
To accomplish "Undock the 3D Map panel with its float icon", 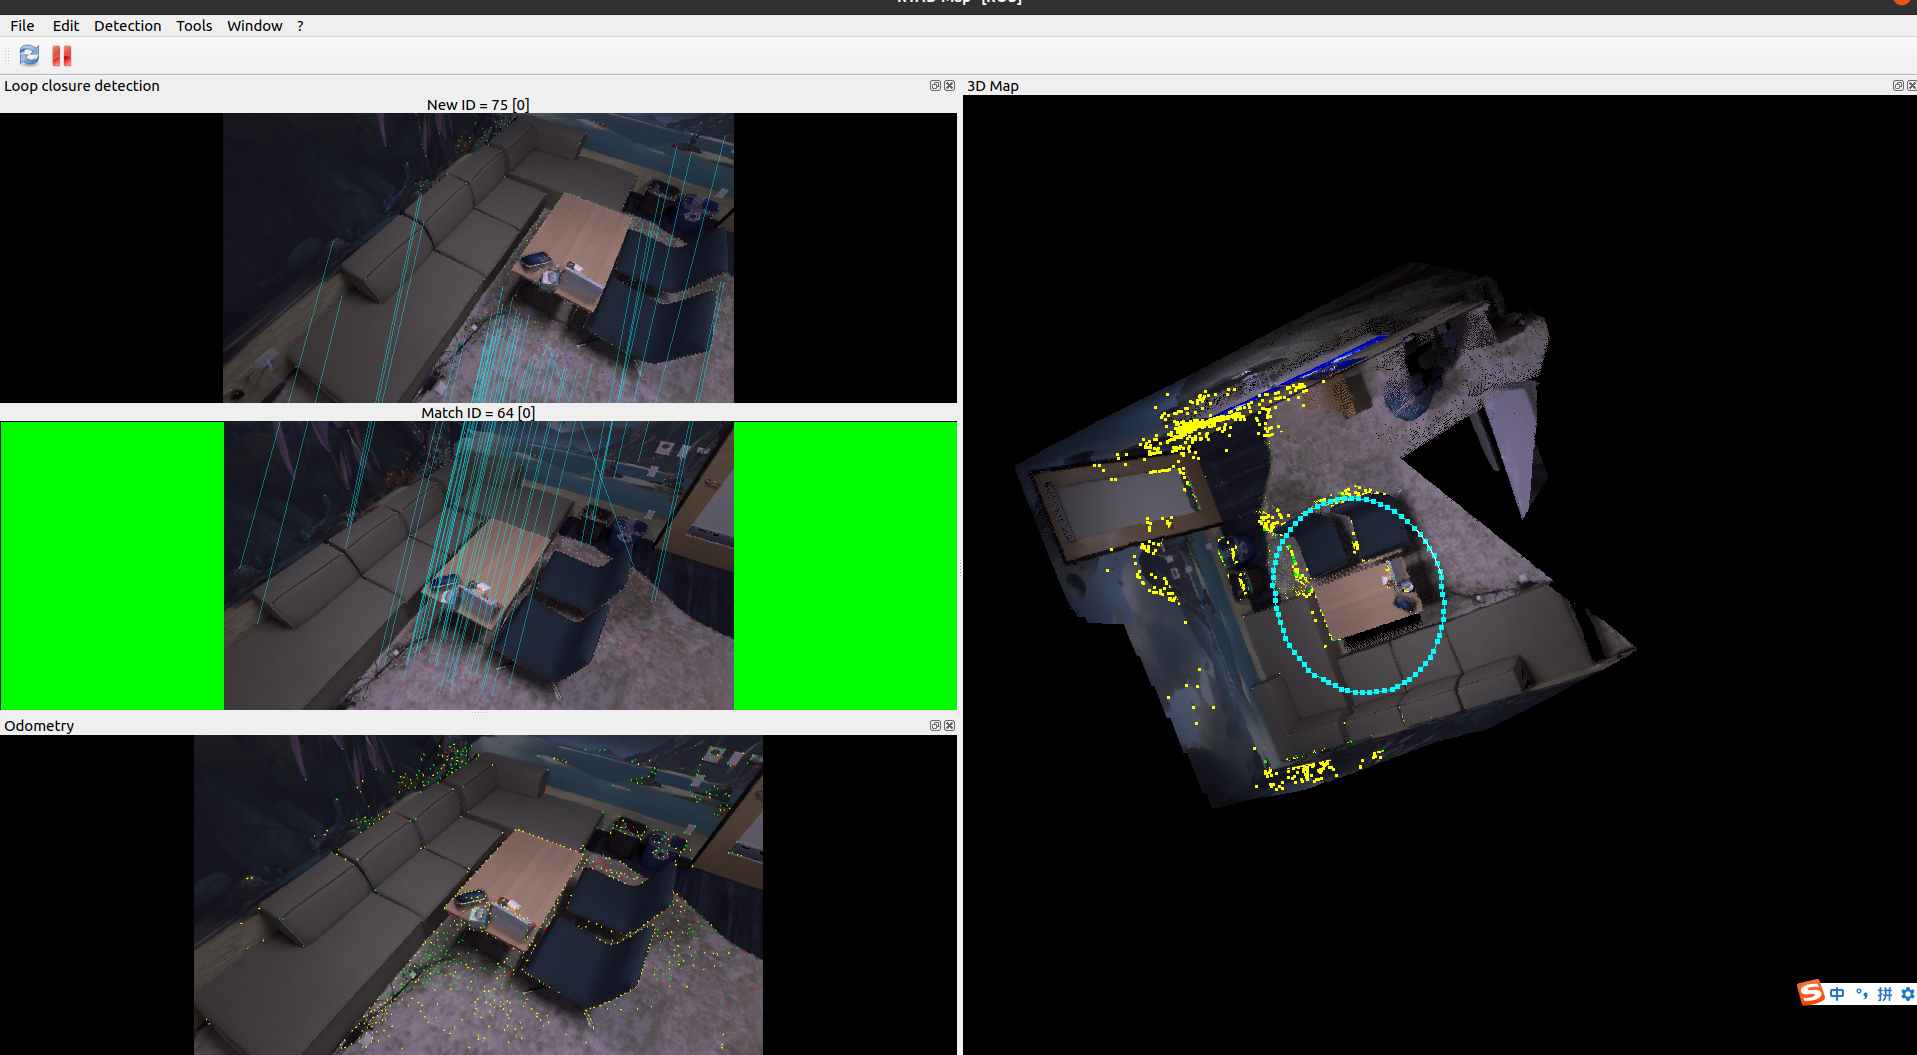I will (1896, 86).
